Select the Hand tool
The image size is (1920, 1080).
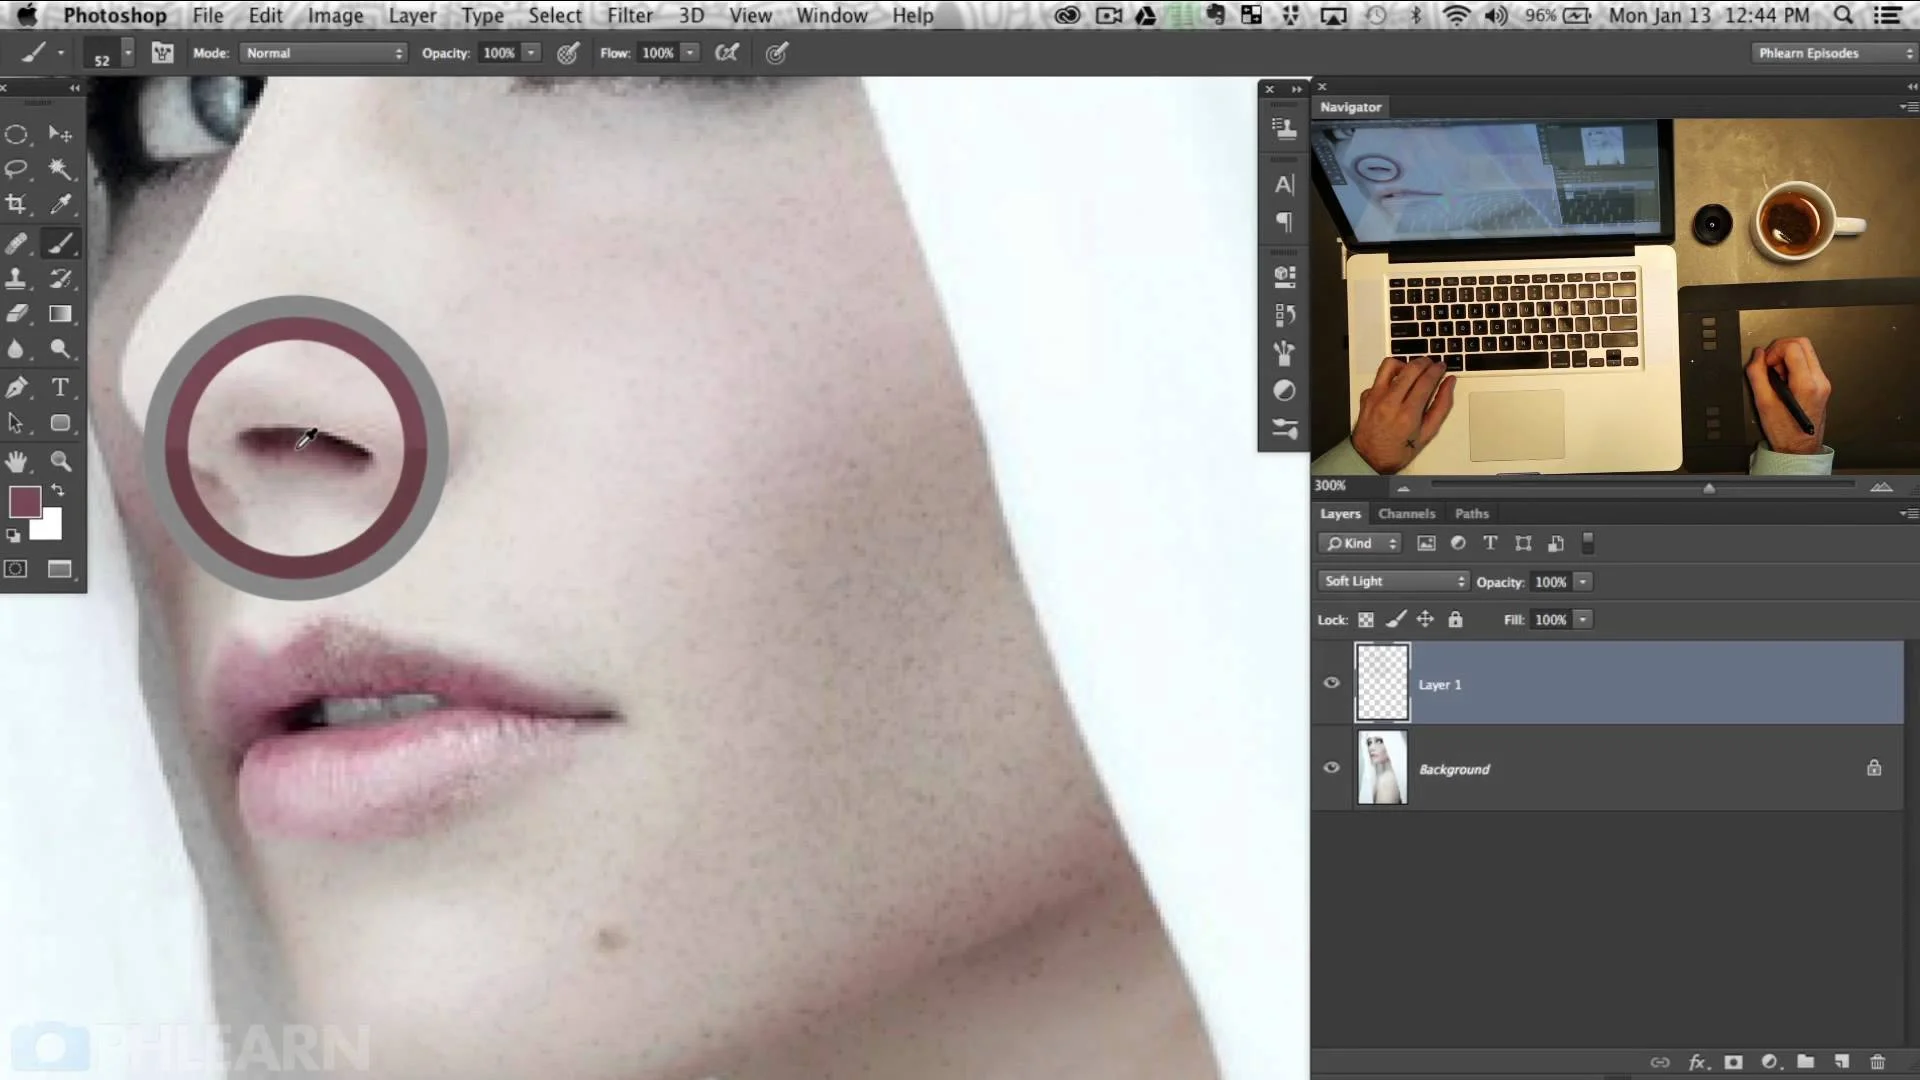[x=17, y=461]
